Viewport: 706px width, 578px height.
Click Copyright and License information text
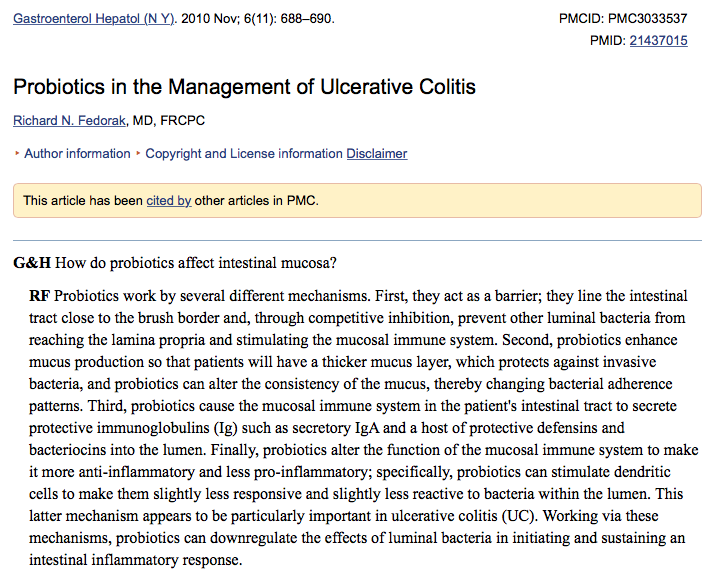(x=244, y=154)
